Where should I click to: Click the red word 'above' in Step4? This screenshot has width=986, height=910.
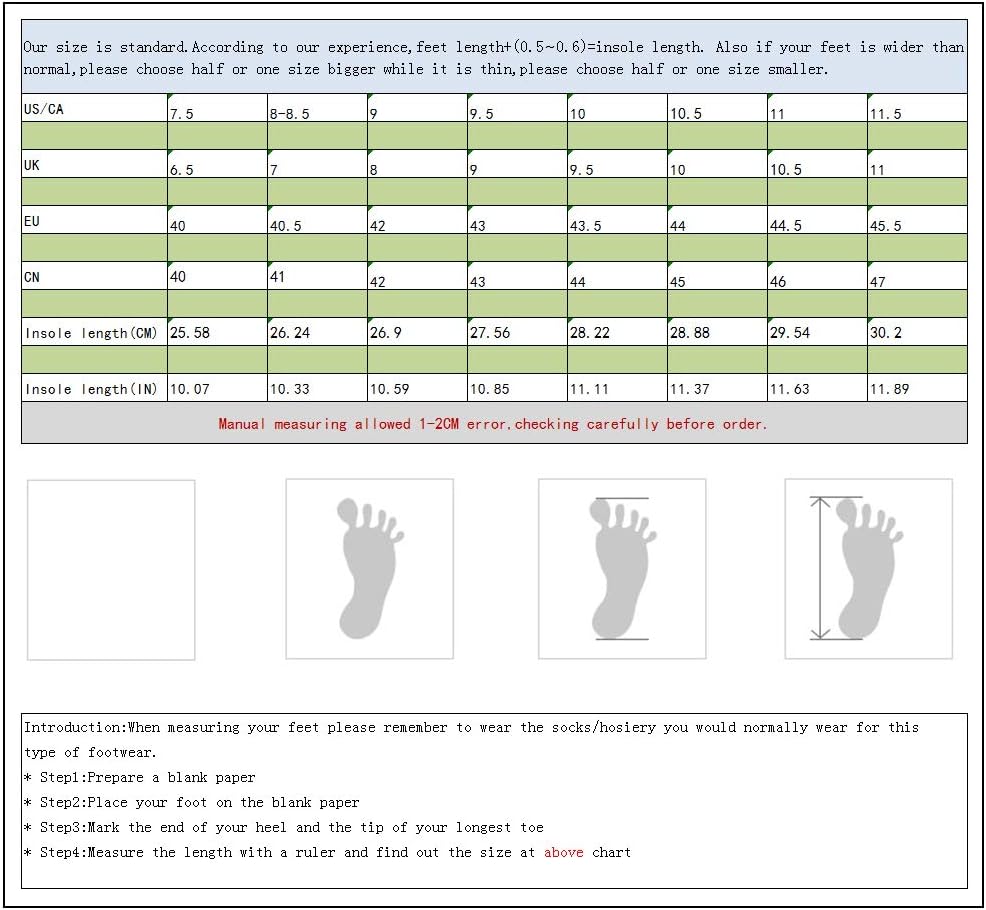tap(563, 852)
